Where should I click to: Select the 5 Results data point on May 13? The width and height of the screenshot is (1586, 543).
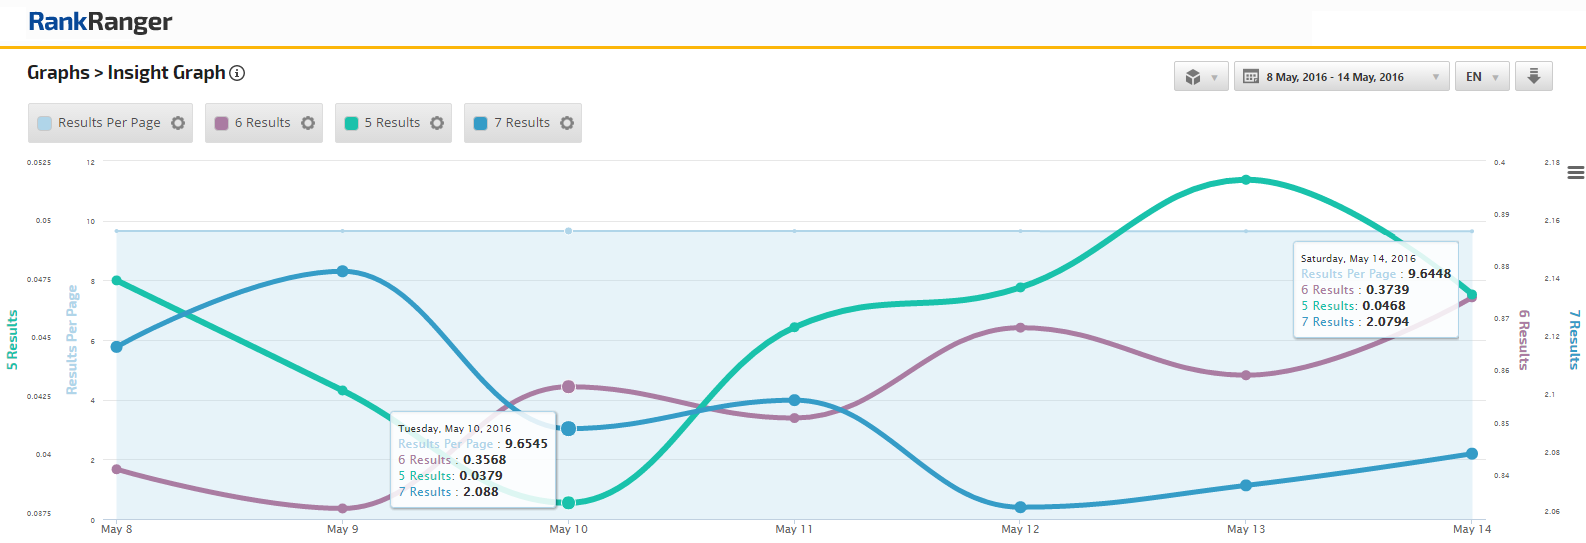[x=1246, y=180]
